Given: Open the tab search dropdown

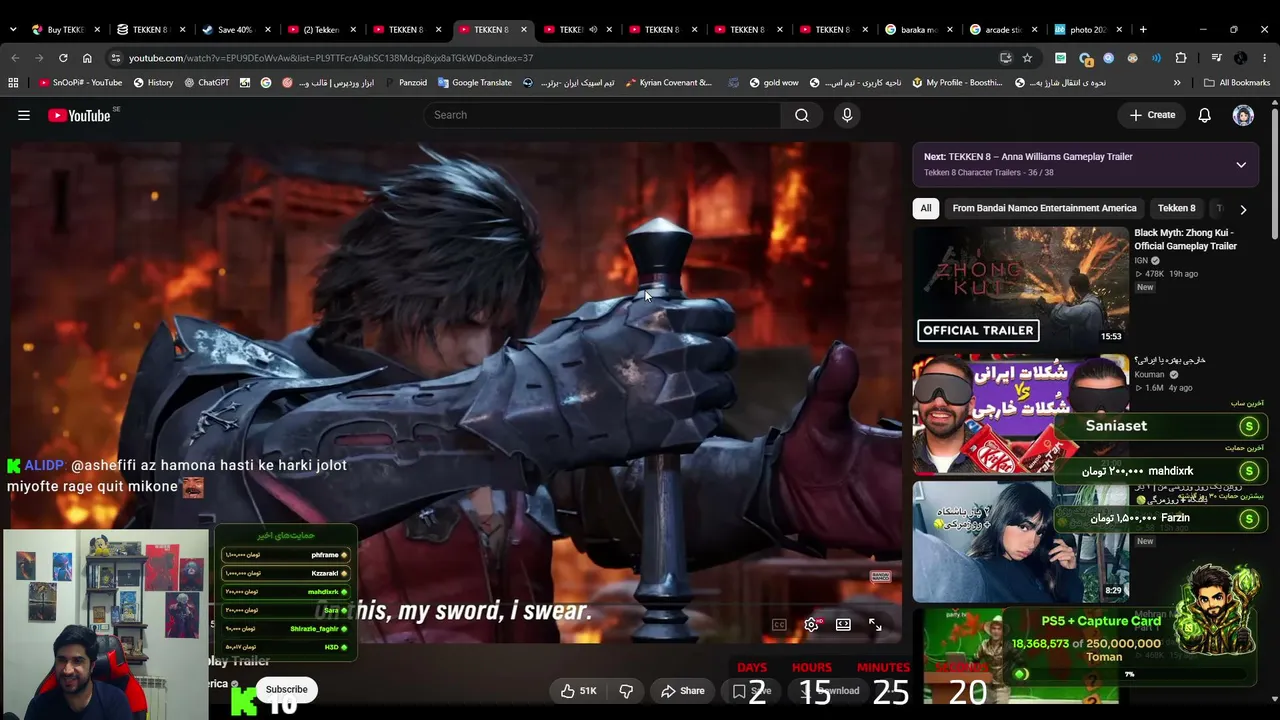Looking at the screenshot, I should [x=13, y=30].
